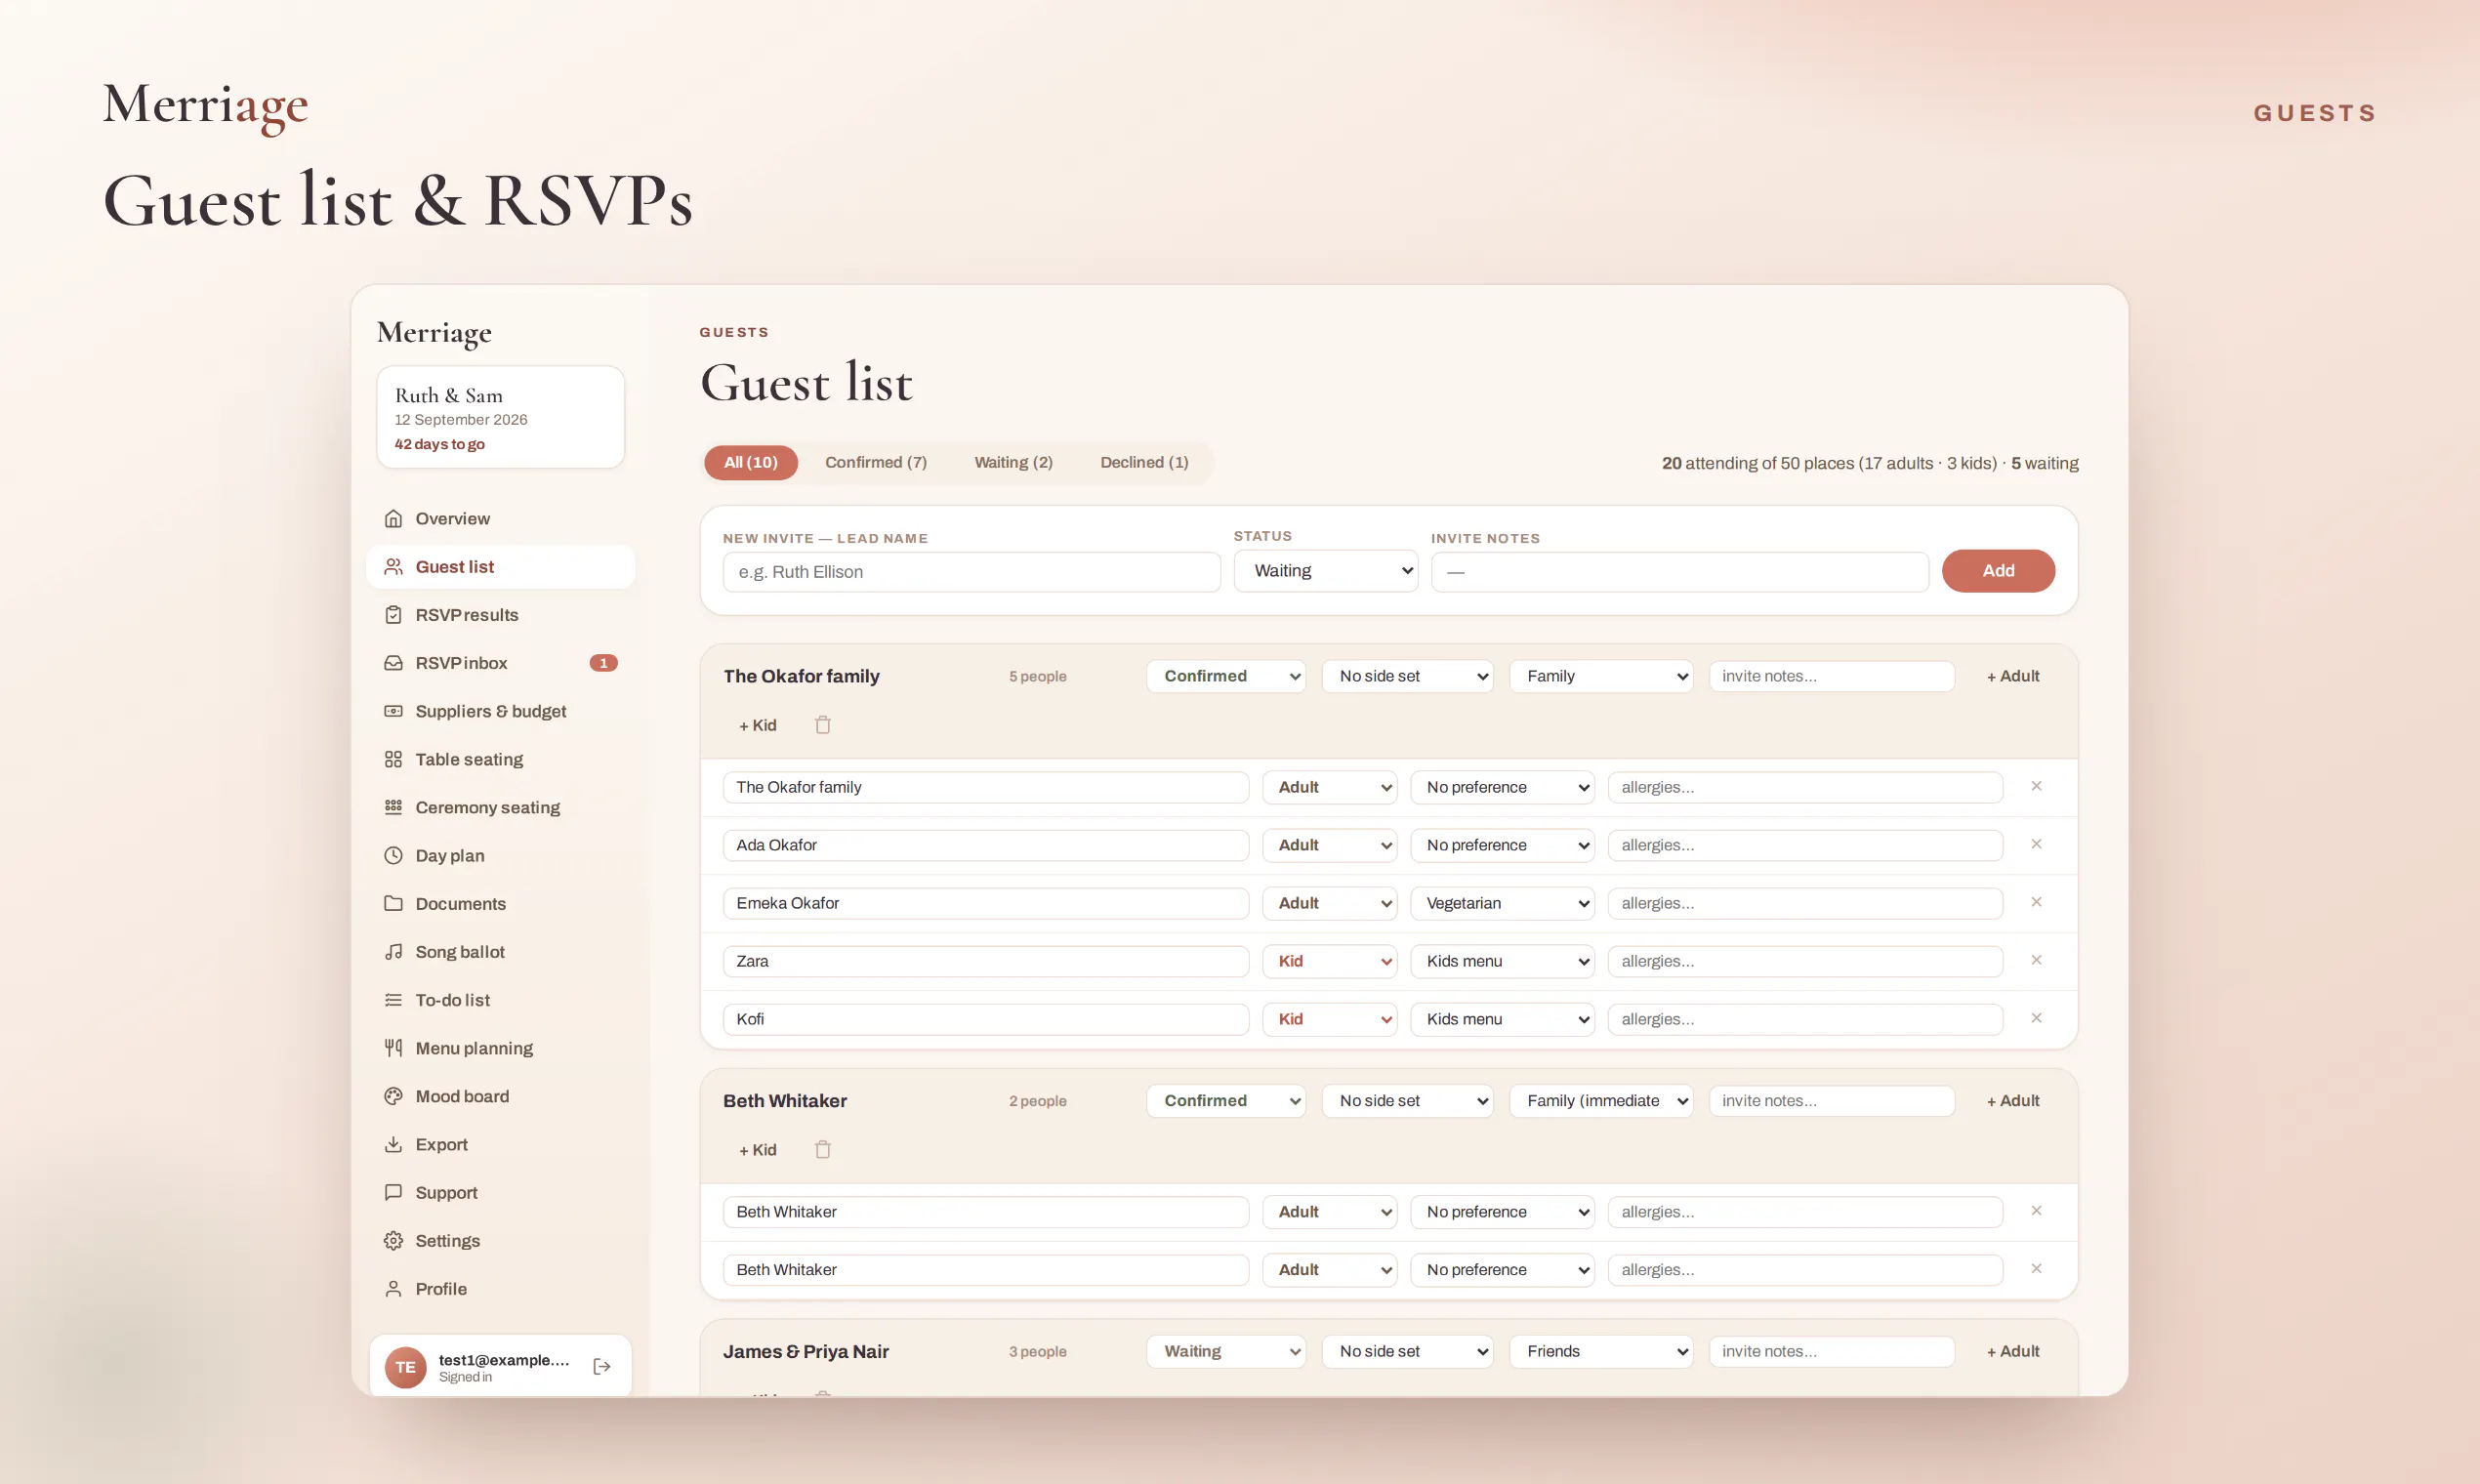The height and width of the screenshot is (1484, 2480).
Task: Click the new invite lead name field
Action: coord(972,572)
